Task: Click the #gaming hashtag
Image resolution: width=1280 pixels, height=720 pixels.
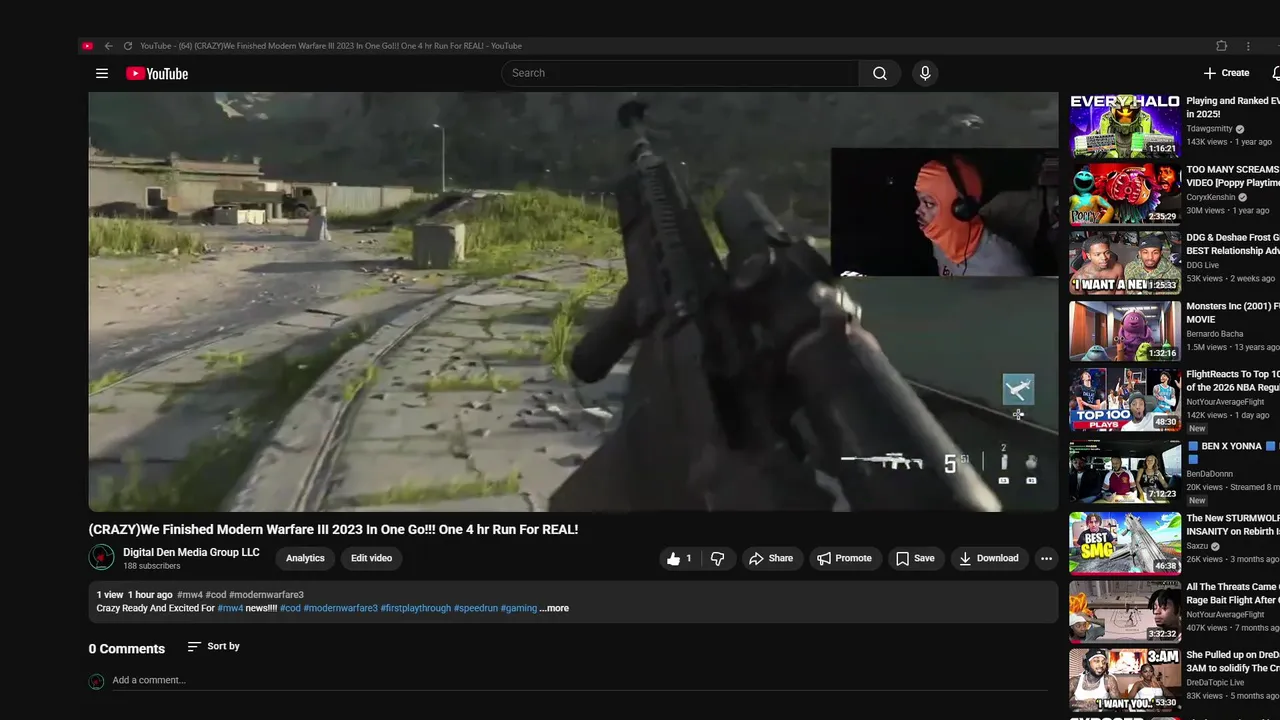Action: coord(518,608)
